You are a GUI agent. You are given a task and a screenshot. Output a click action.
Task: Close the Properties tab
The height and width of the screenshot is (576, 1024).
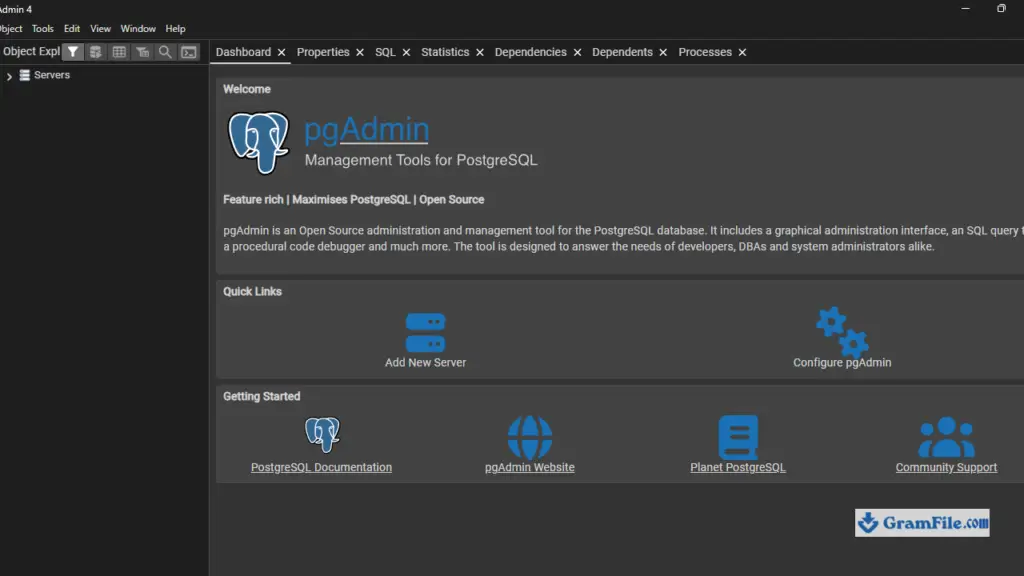pos(360,52)
